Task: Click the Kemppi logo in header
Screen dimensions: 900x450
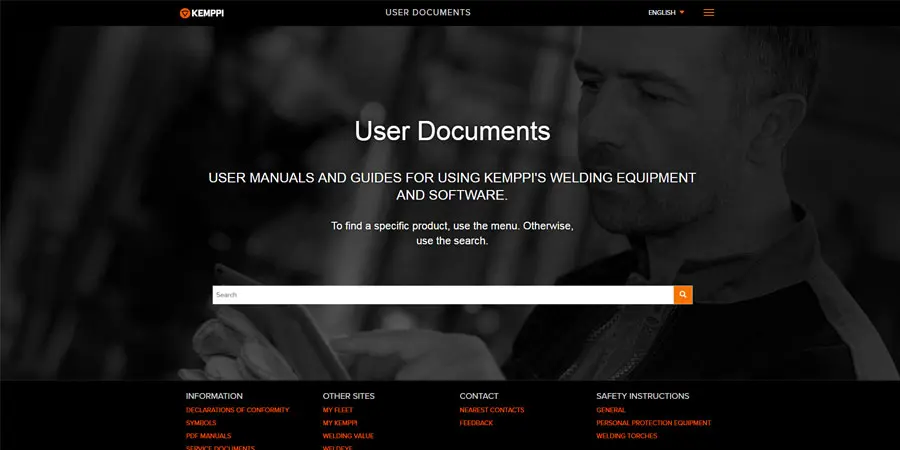Action: click(x=205, y=13)
